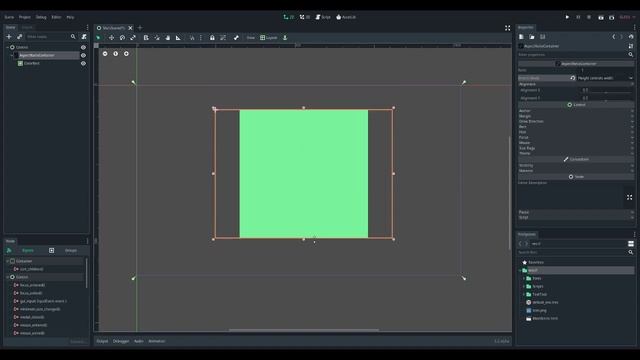Open the Debug menu
This screenshot has height=360, width=640.
(41, 17)
